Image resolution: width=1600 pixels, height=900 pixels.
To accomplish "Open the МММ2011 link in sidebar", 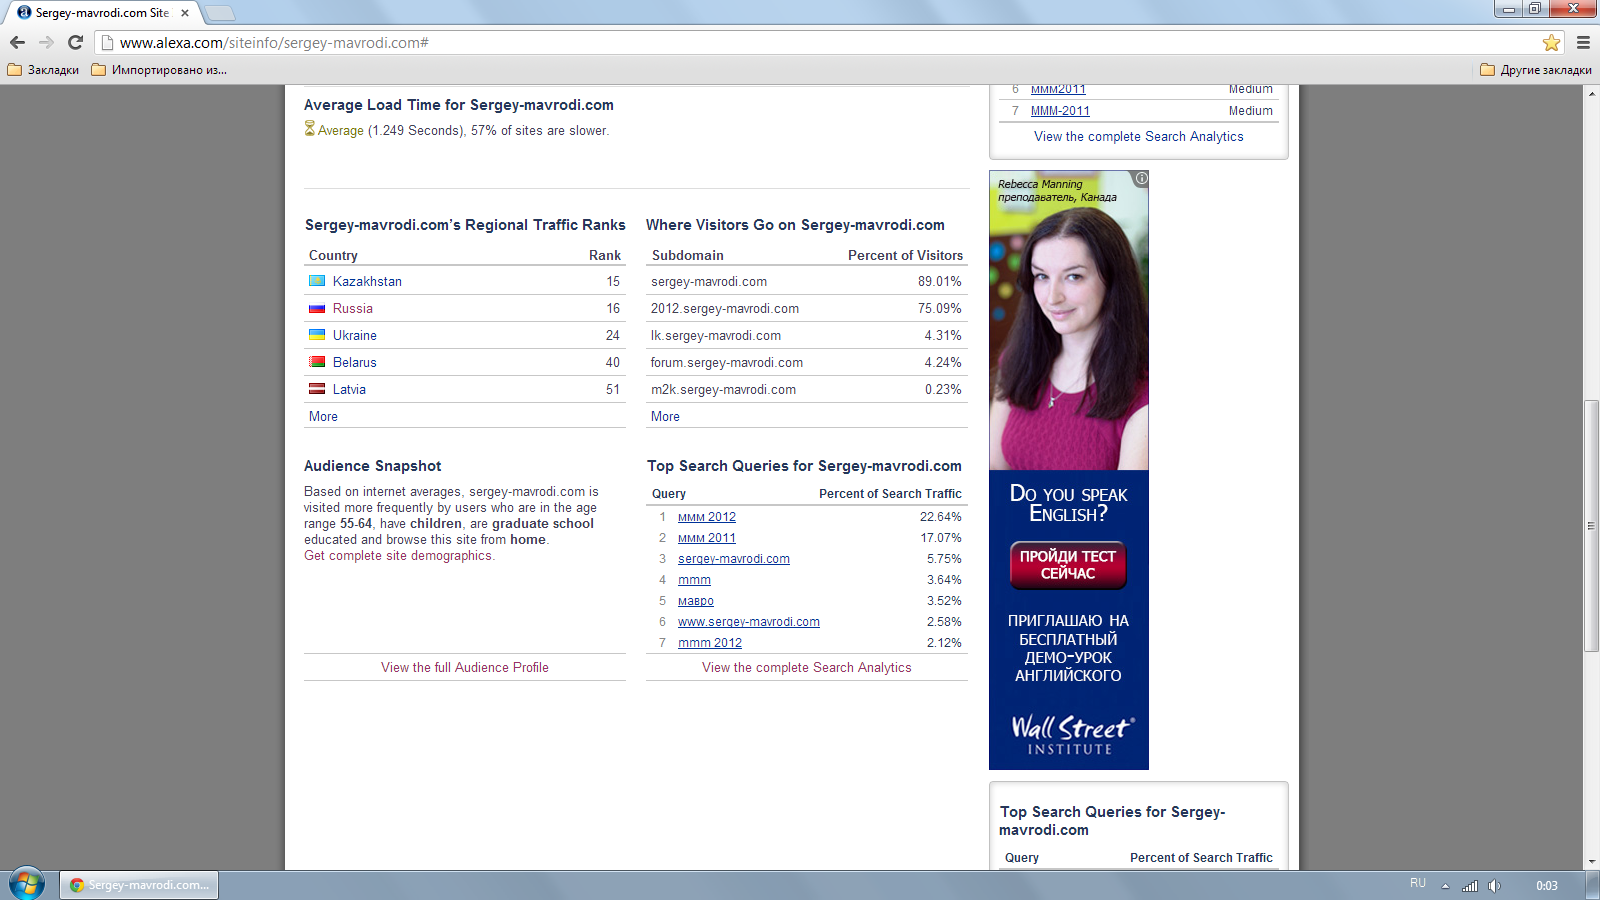I will coord(1058,89).
